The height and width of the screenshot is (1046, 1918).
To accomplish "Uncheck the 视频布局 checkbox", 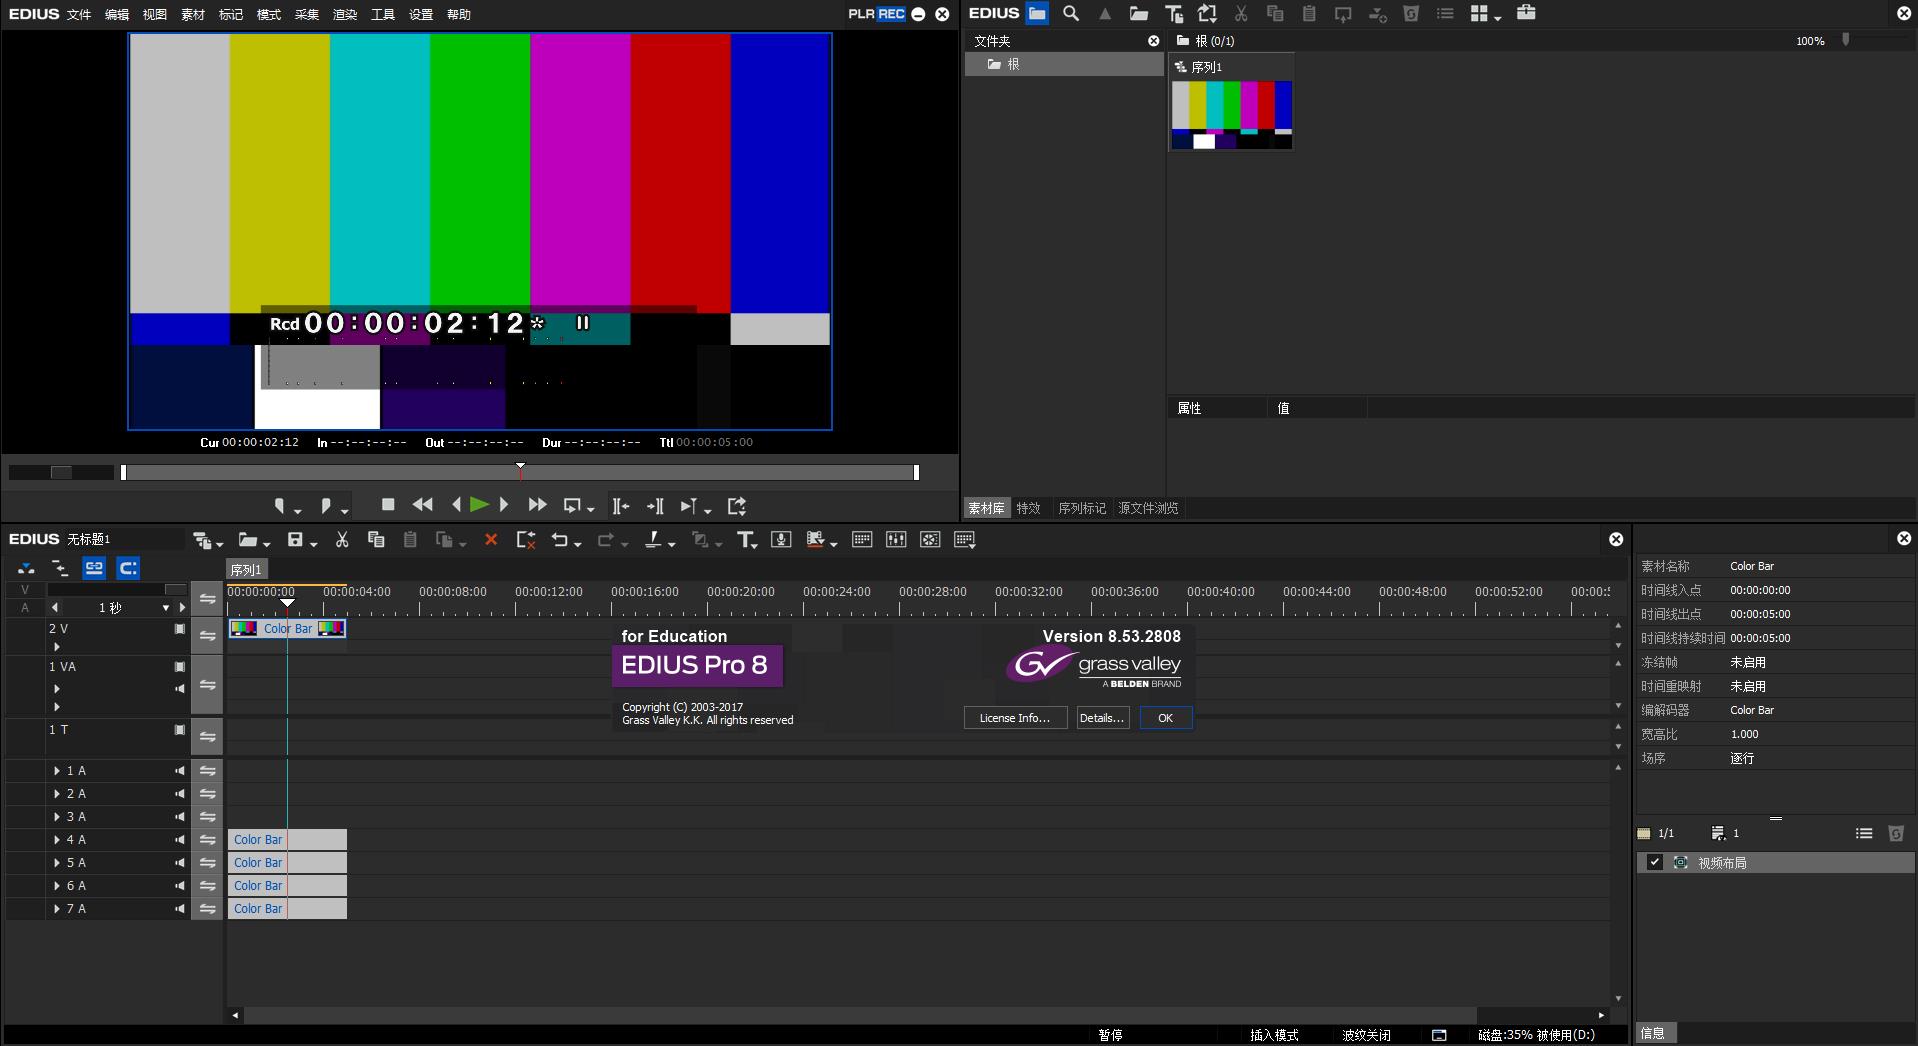I will (1655, 862).
